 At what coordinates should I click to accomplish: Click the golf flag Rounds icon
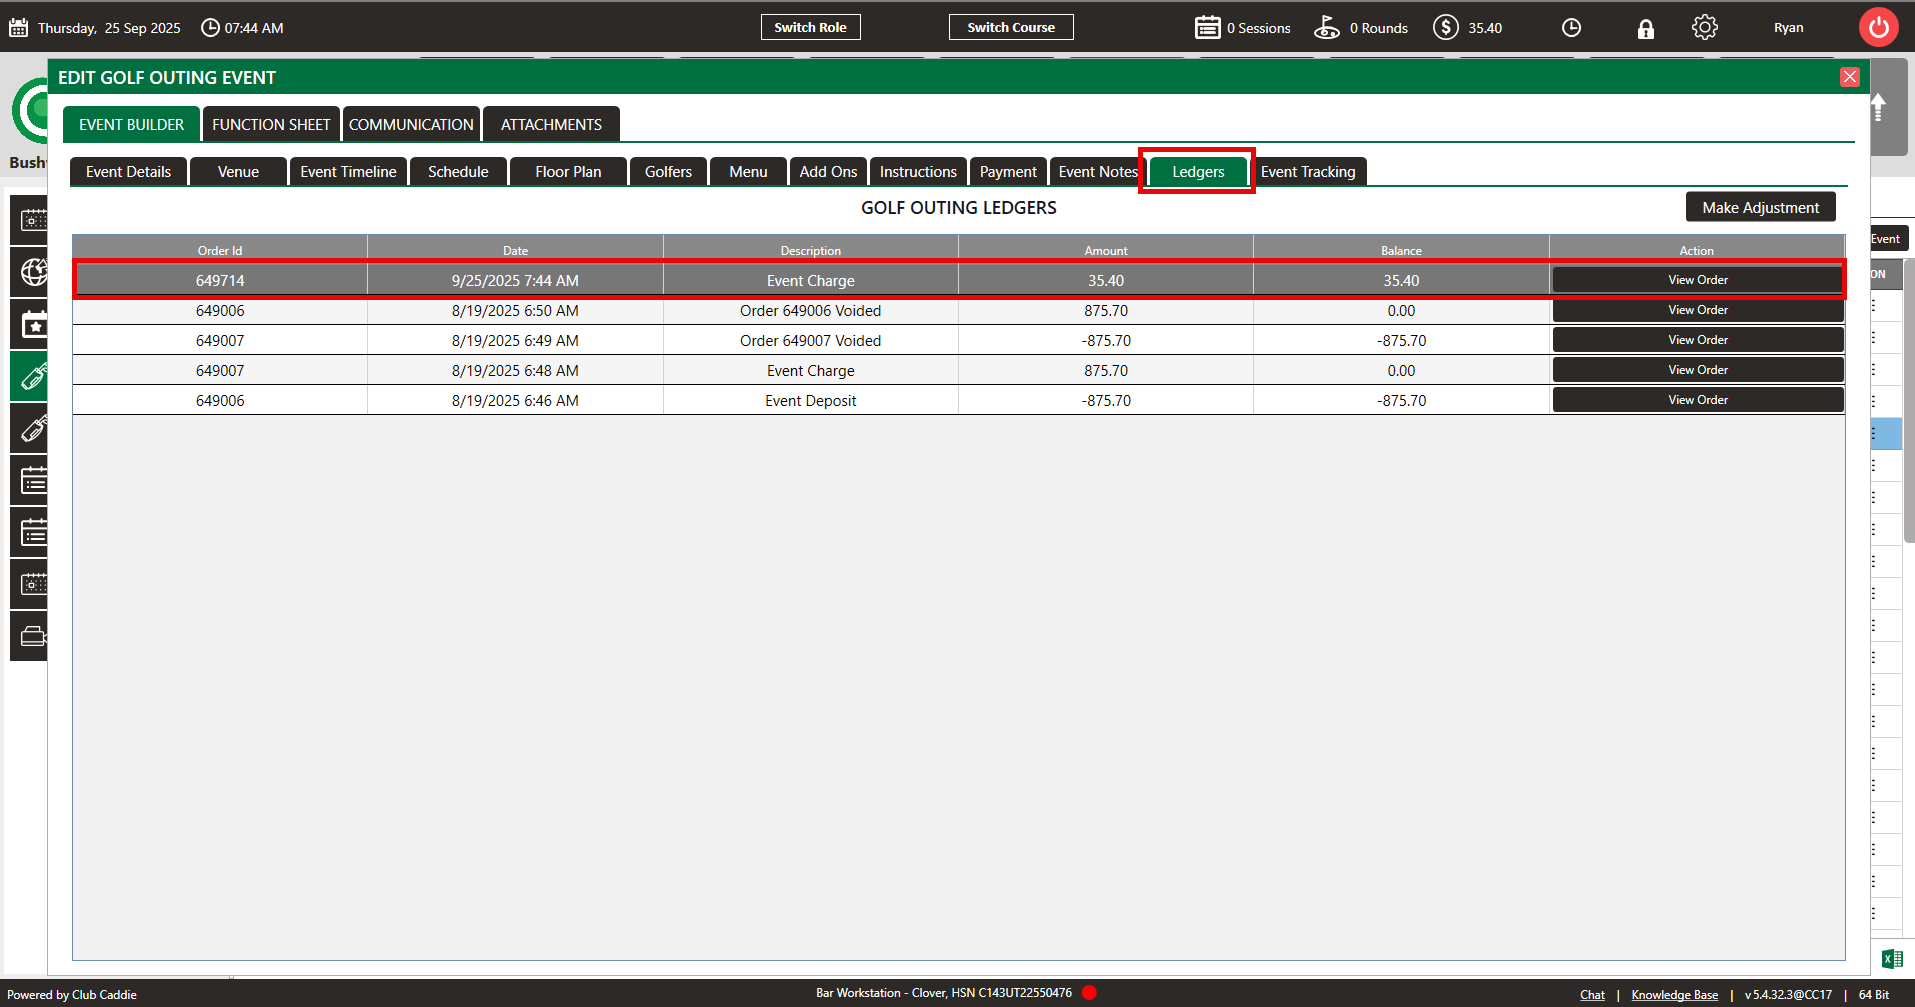coord(1326,28)
